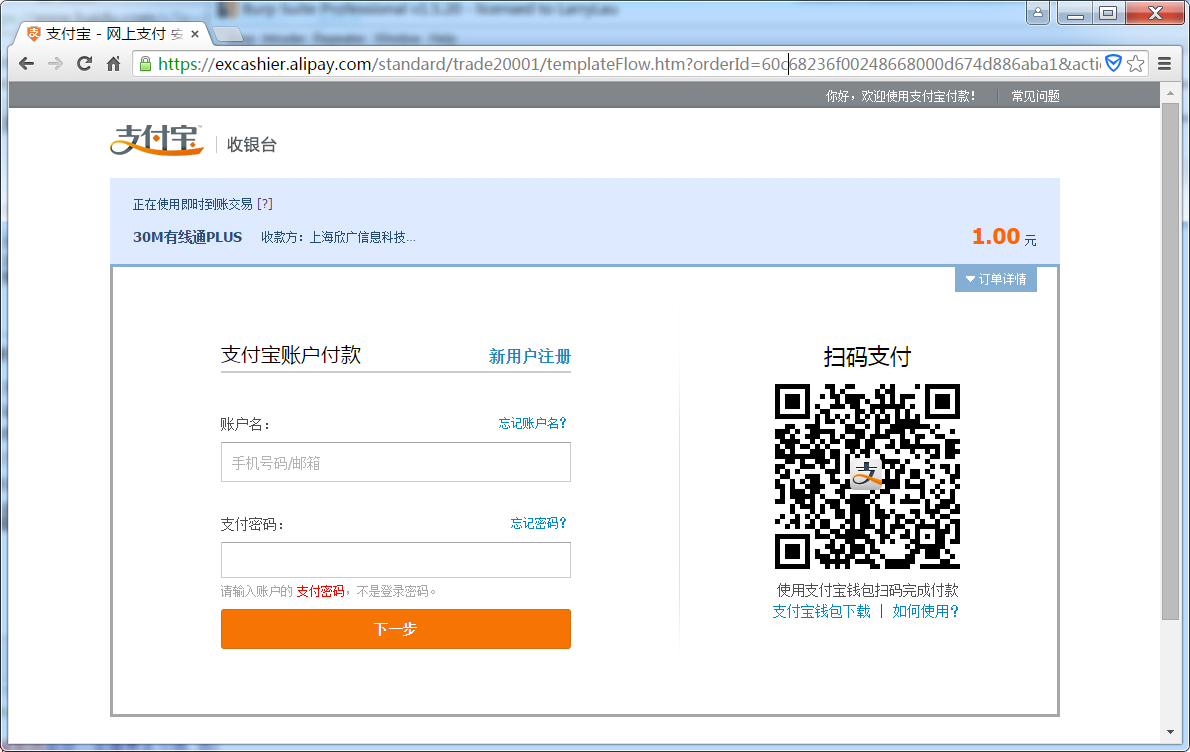The width and height of the screenshot is (1190, 752).
Task: Click the 支付宝账户付款 heading
Action: [x=291, y=355]
